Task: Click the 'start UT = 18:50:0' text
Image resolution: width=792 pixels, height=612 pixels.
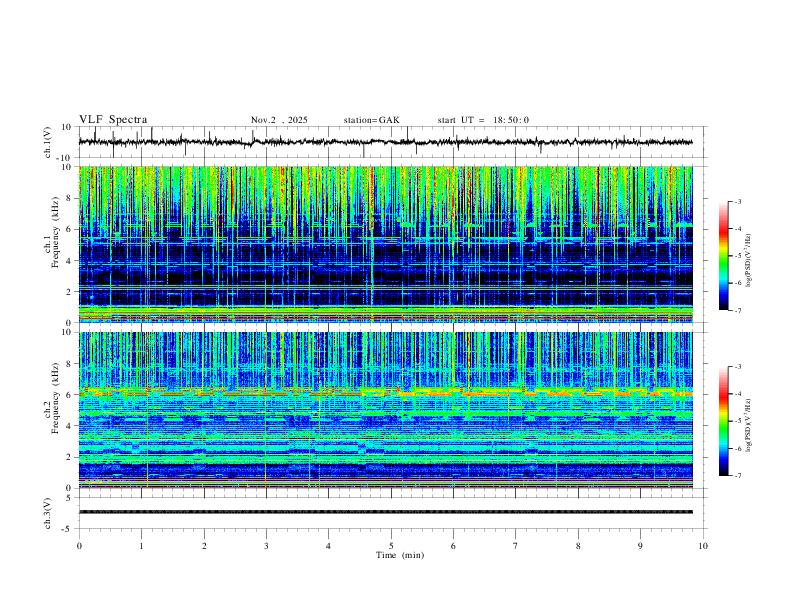Action: [x=483, y=120]
